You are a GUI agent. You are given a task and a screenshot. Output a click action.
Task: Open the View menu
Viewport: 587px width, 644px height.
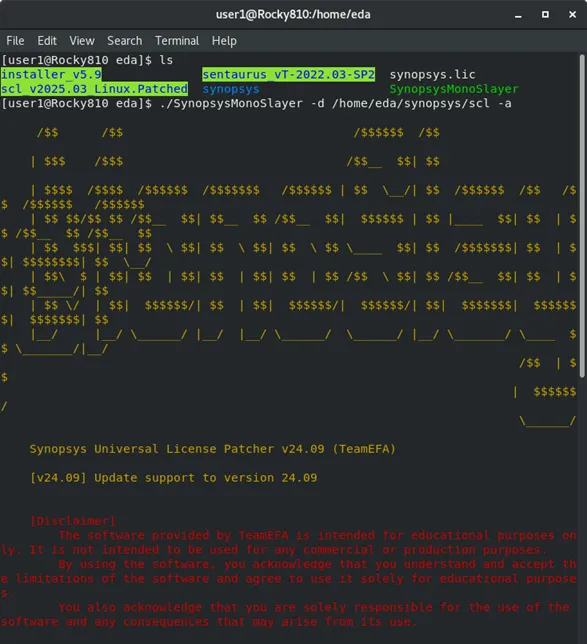pyautogui.click(x=82, y=41)
